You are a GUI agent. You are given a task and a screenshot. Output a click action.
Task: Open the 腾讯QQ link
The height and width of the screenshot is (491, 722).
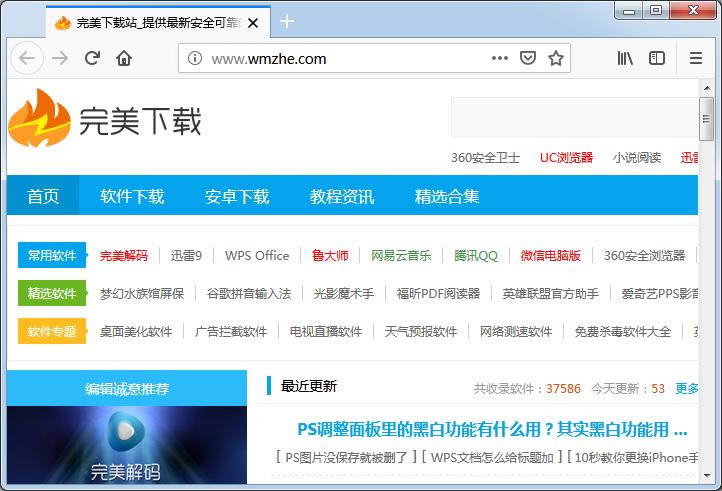point(476,255)
